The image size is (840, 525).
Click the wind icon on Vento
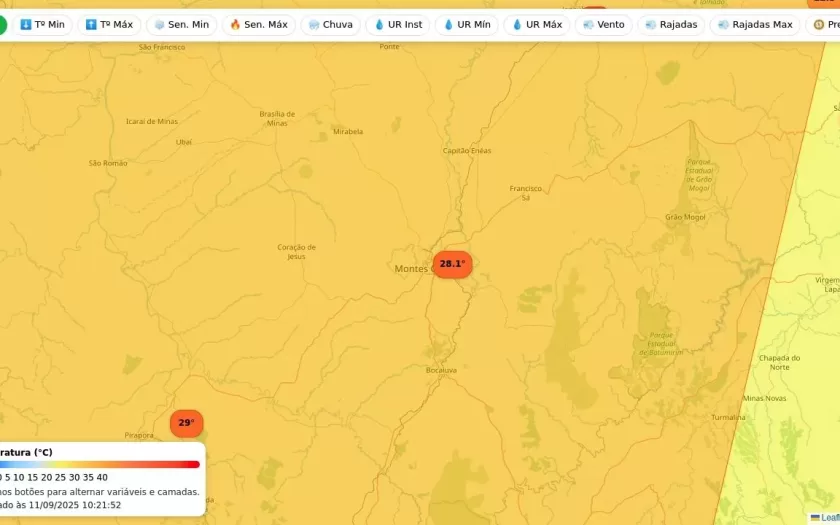(588, 25)
